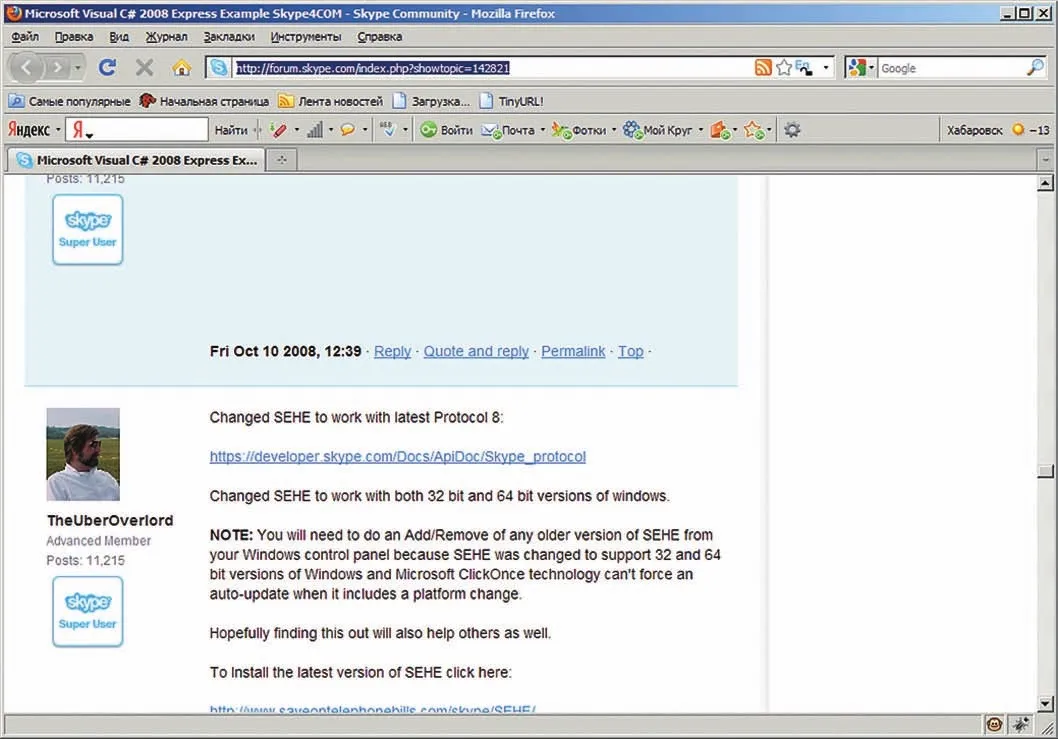Click the Найти search button
This screenshot has width=1058, height=739.
231,130
